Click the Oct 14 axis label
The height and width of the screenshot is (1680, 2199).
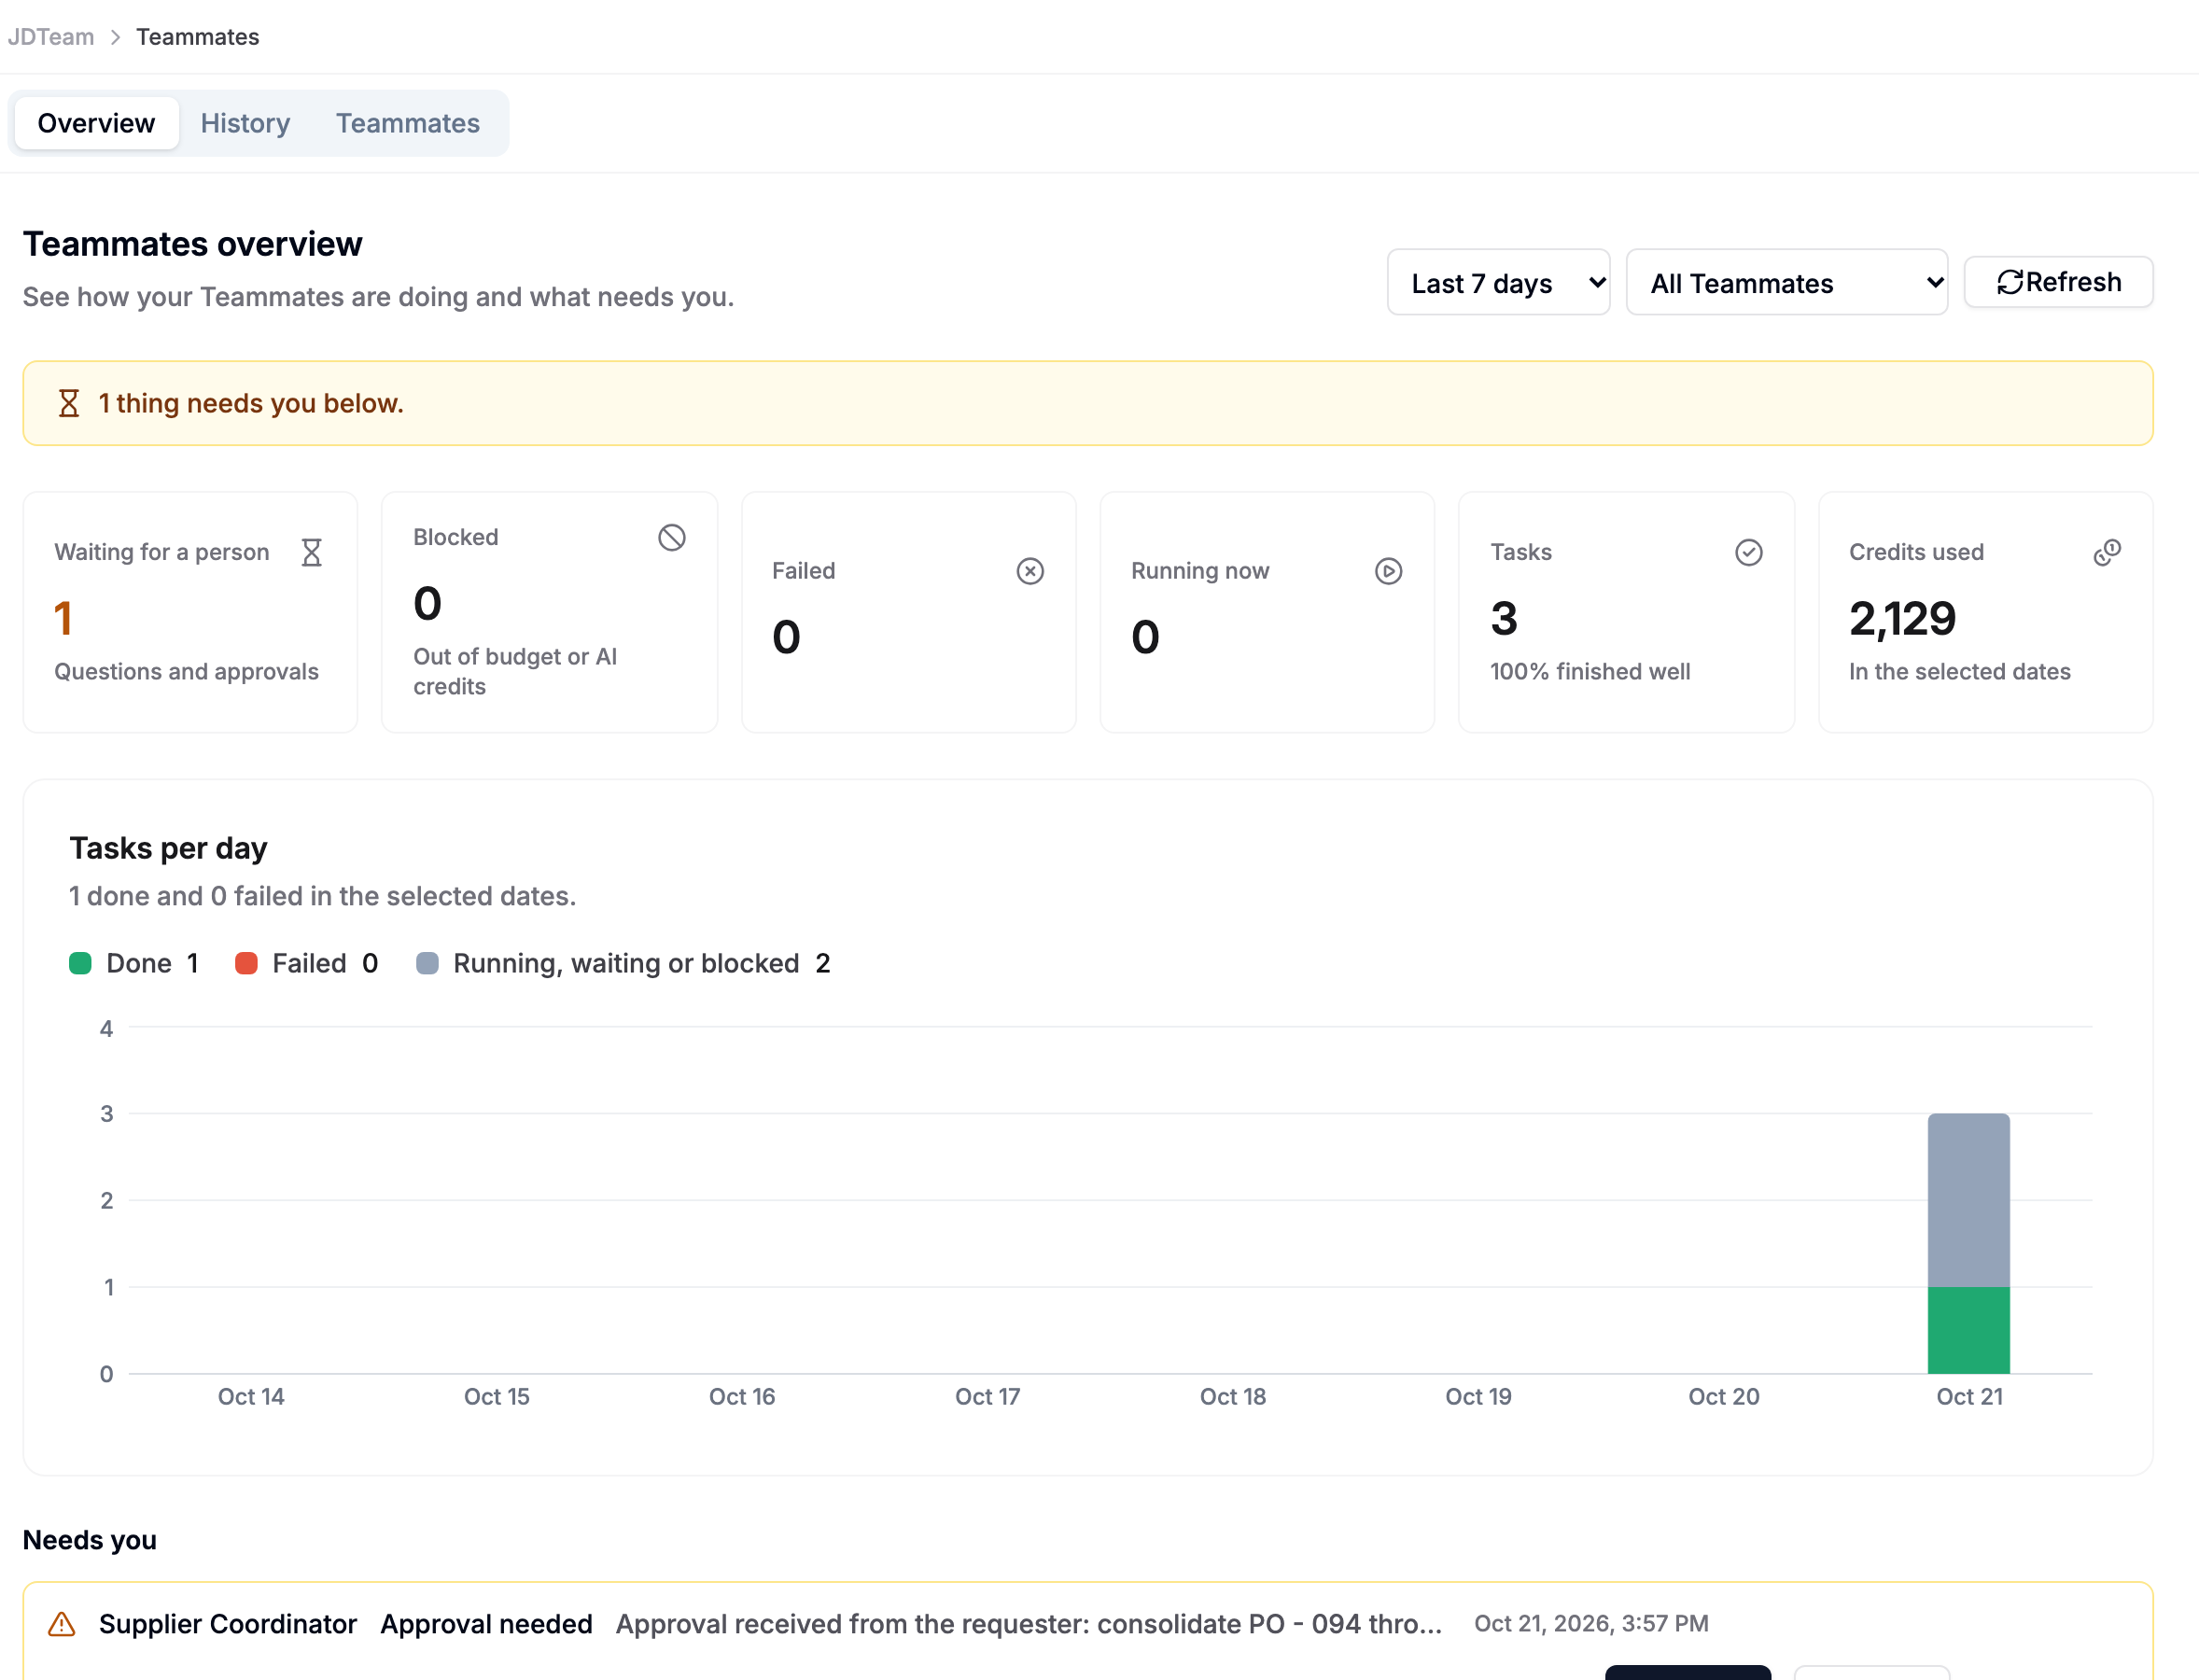click(x=251, y=1397)
